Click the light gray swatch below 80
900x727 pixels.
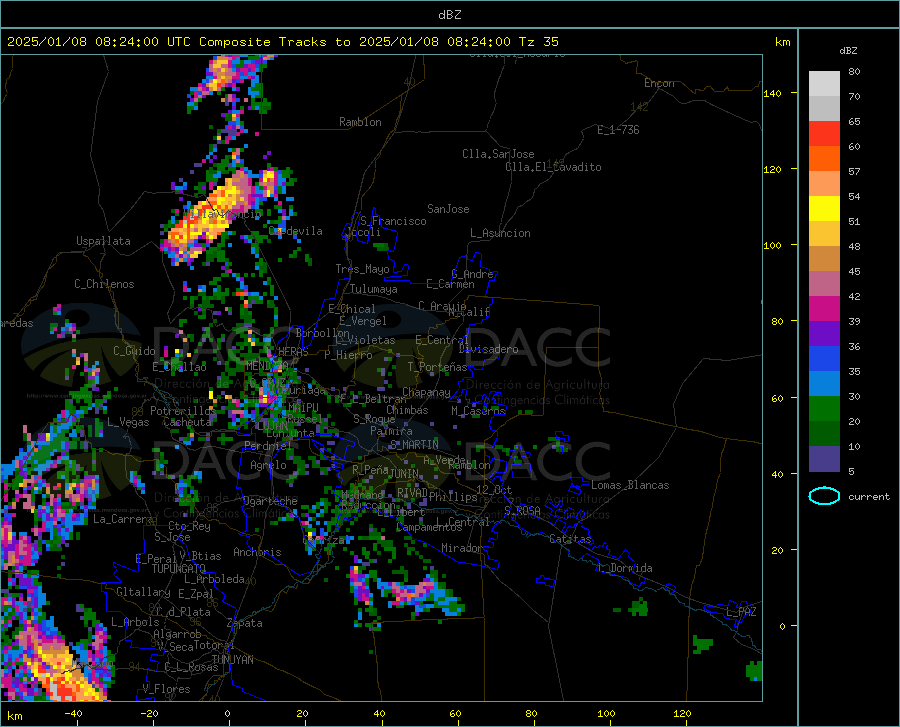pos(824,84)
